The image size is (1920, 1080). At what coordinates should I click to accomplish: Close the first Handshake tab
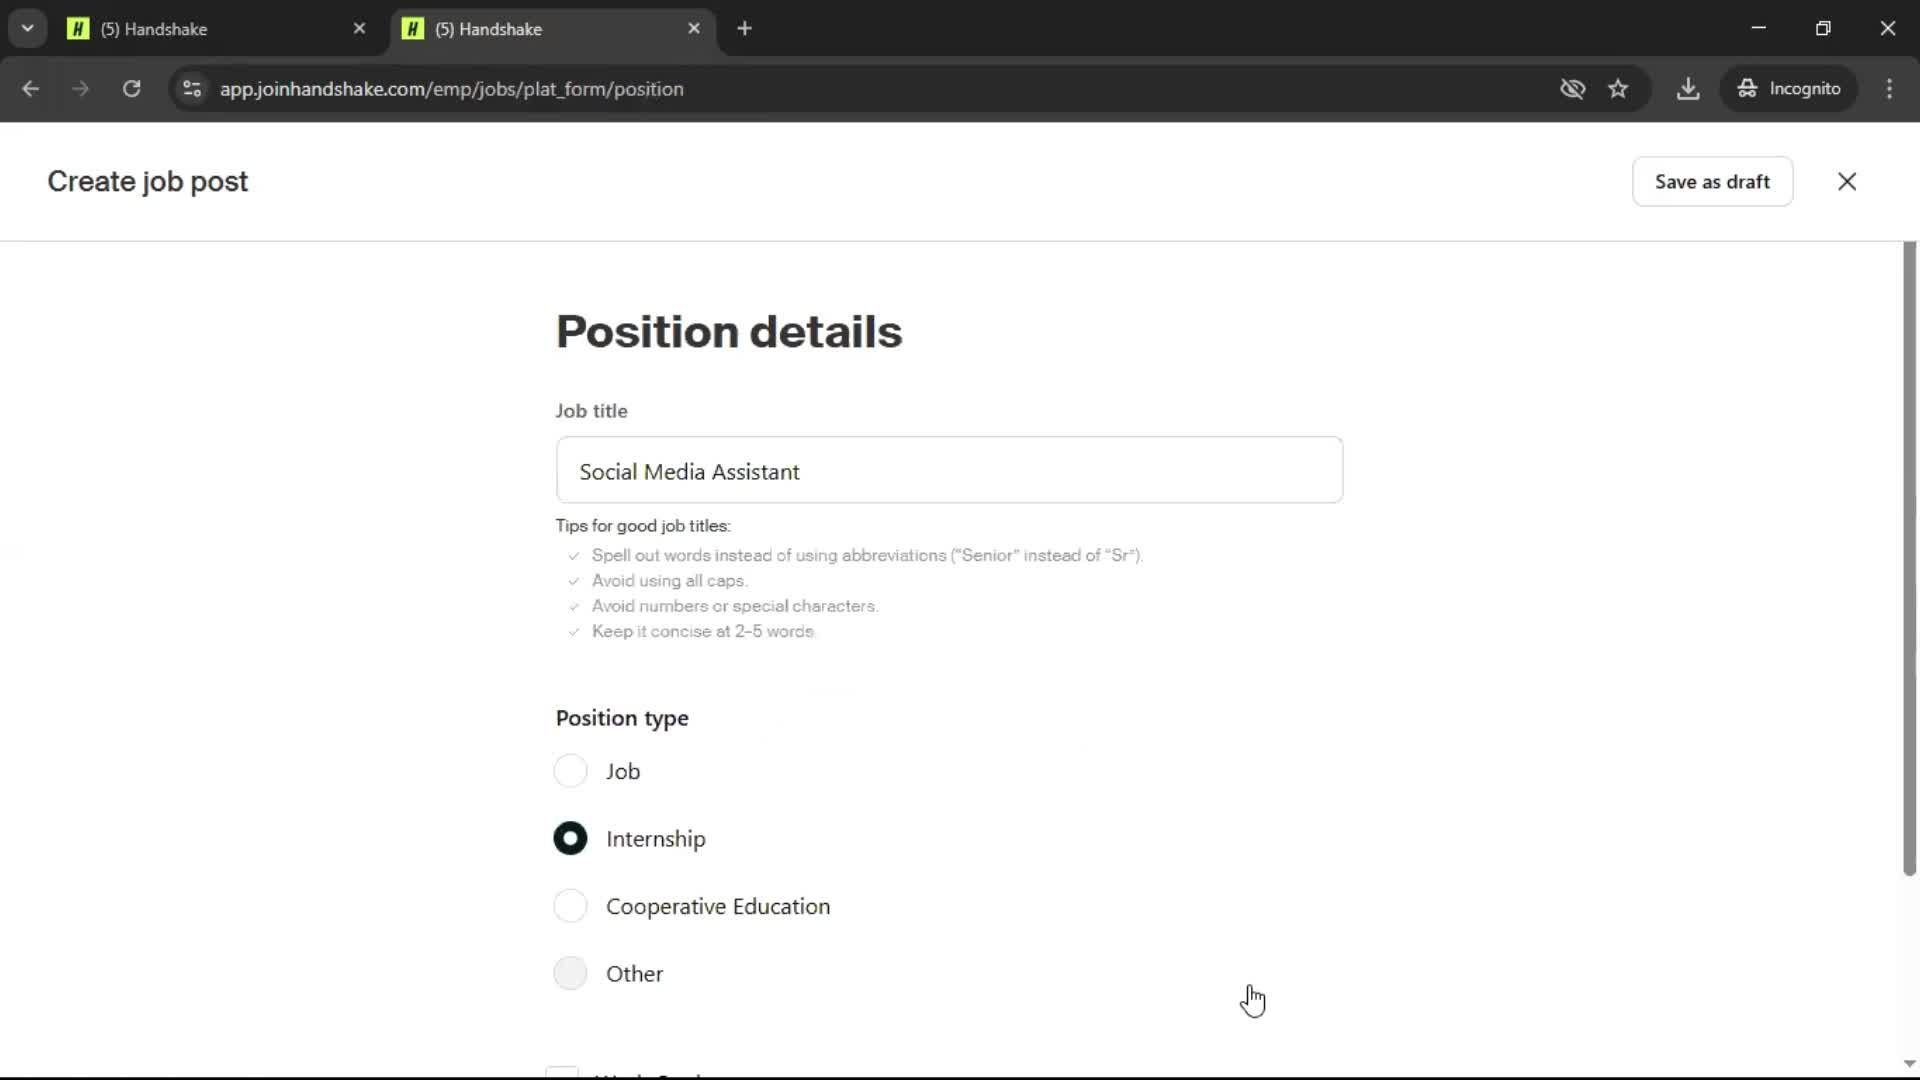(359, 29)
